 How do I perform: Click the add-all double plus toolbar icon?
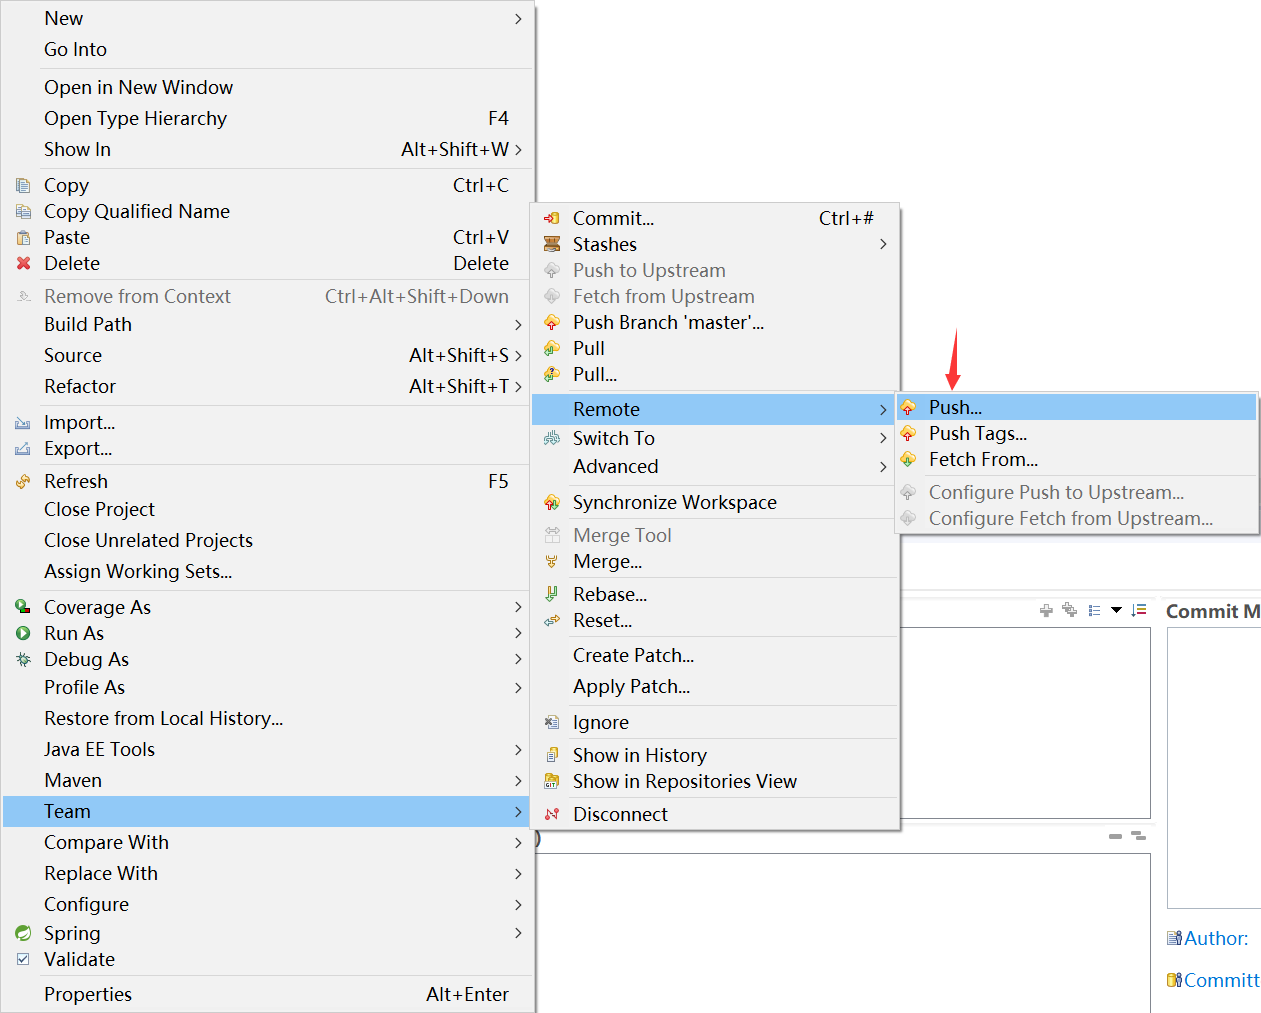1069,610
